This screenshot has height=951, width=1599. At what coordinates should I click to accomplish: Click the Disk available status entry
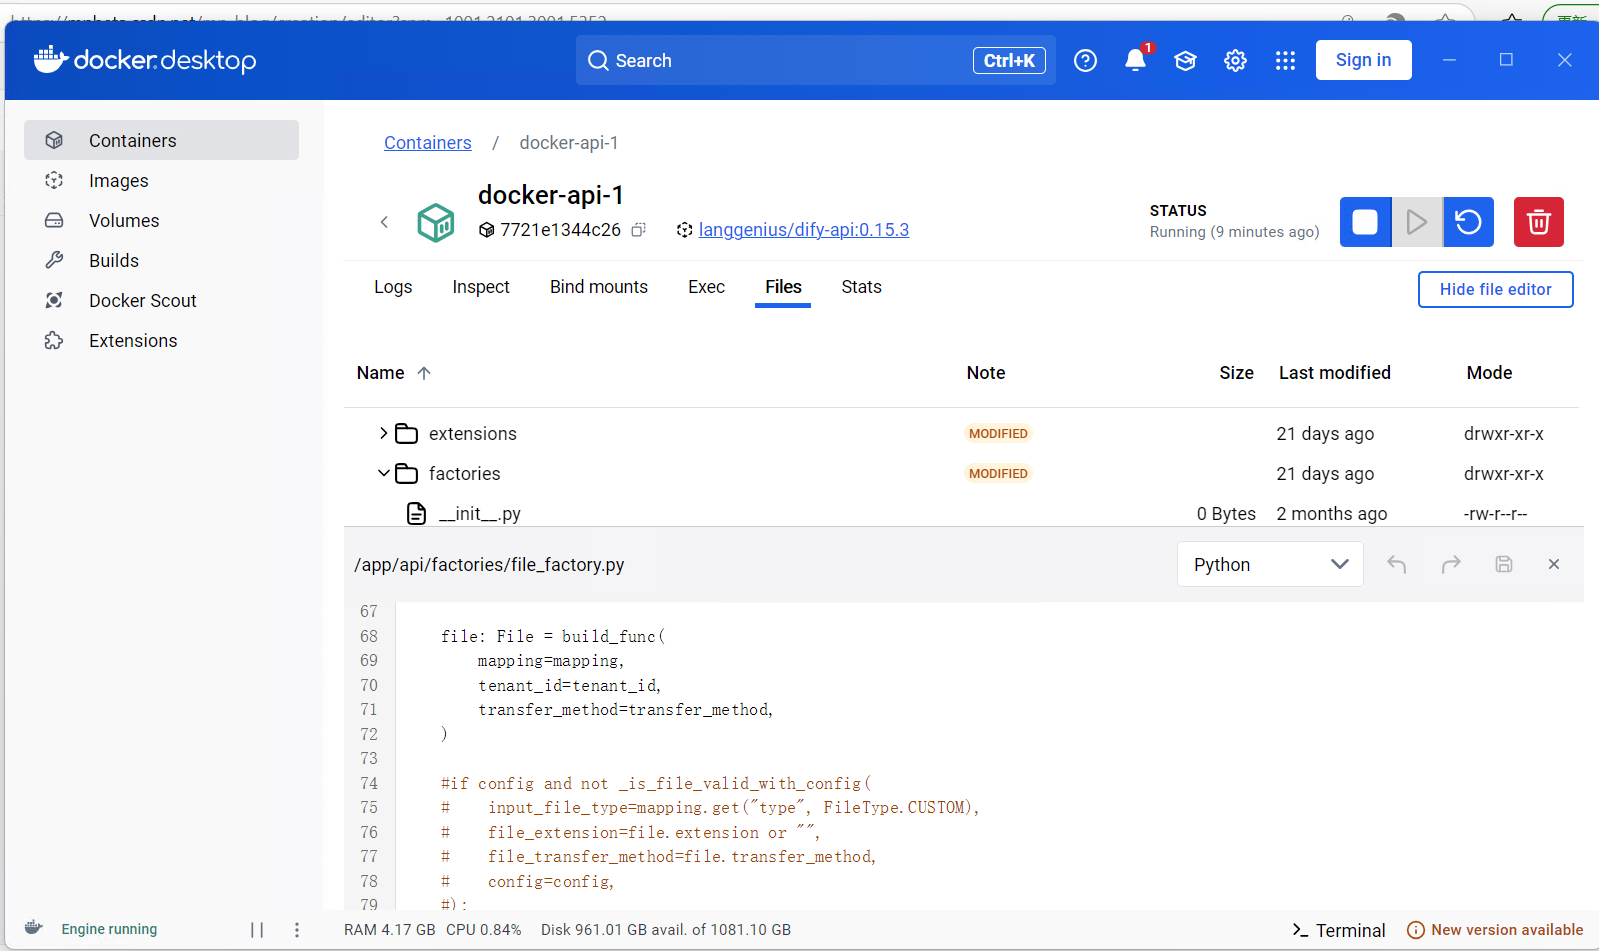pos(666,930)
